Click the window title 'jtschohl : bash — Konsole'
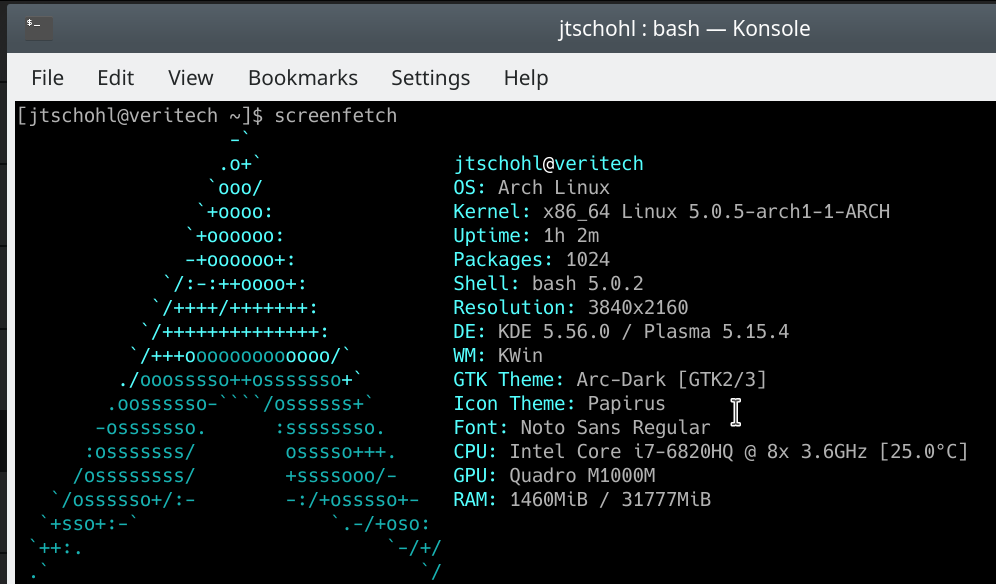Viewport: 996px width, 584px height. click(x=684, y=29)
